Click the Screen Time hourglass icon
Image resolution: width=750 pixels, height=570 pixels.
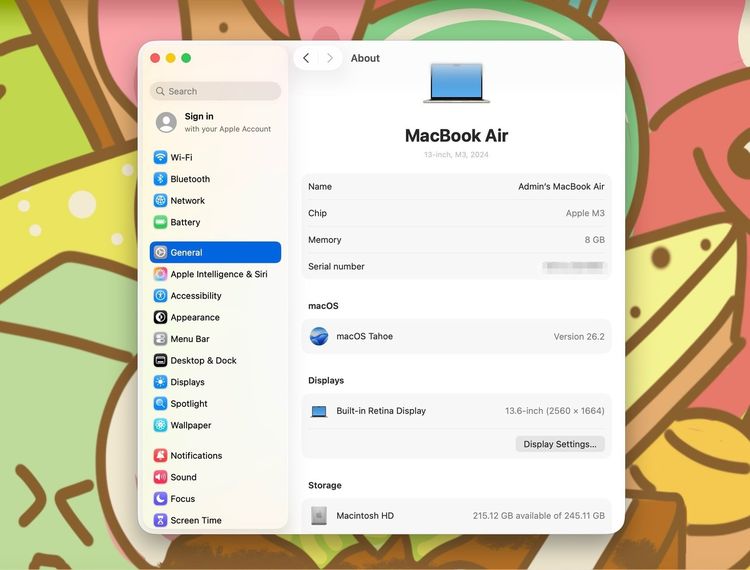(160, 520)
